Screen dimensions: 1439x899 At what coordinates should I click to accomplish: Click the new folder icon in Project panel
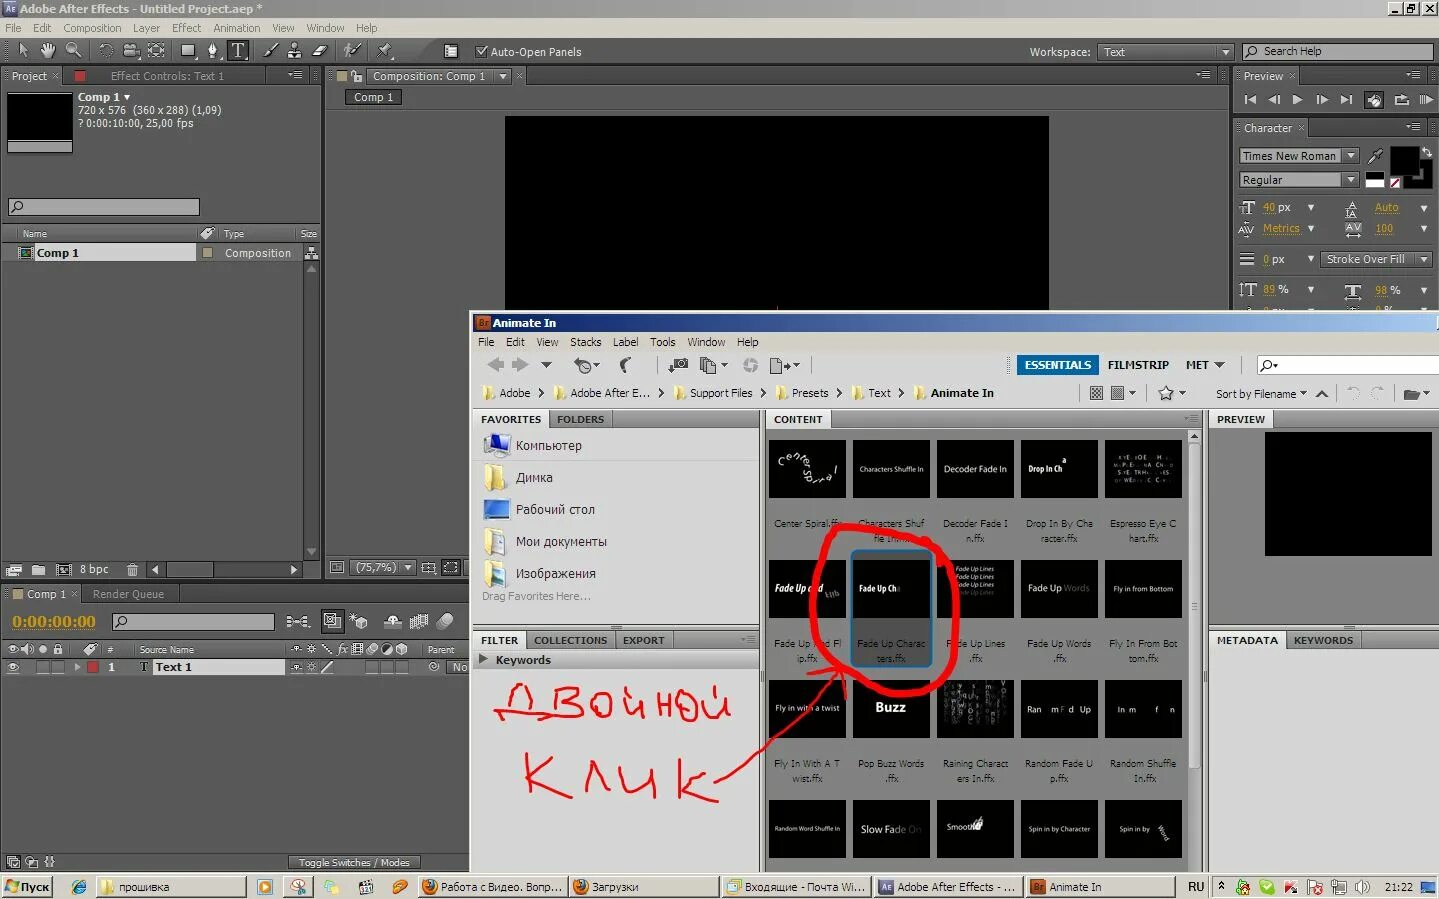coord(38,570)
